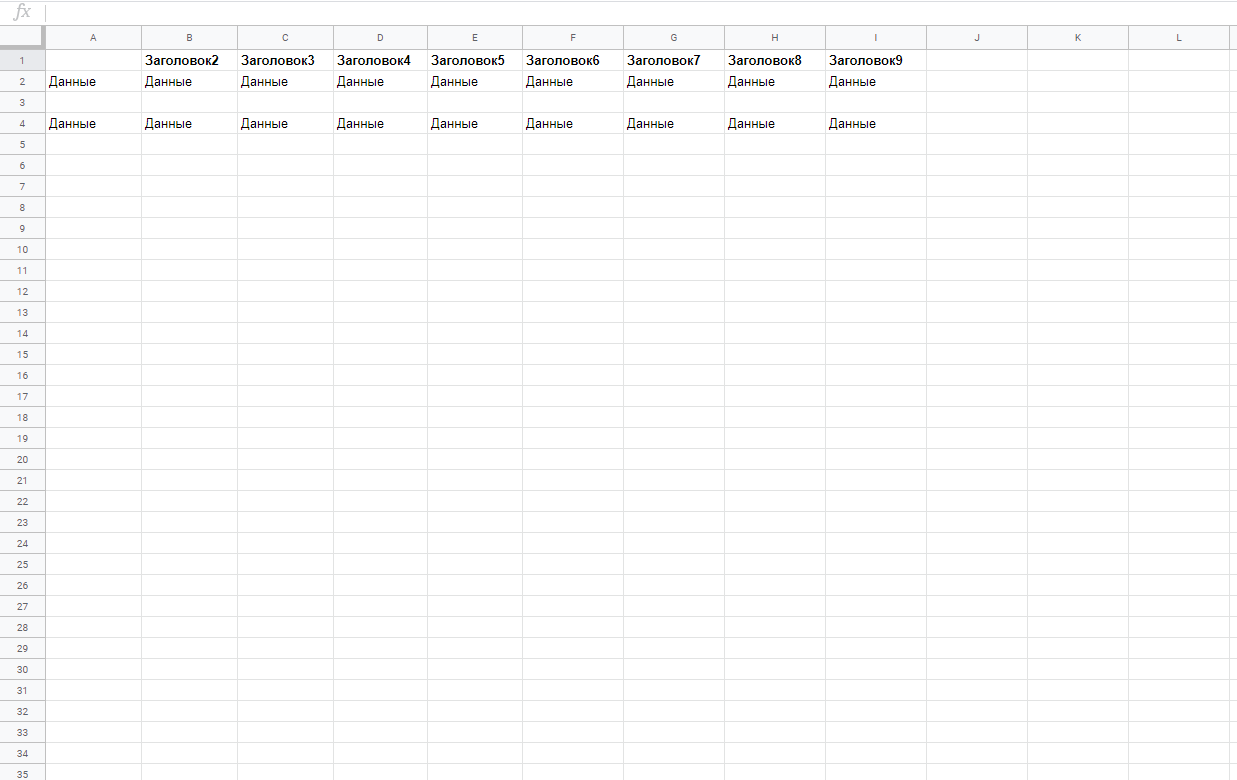Select column G header
Image resolution: width=1237 pixels, height=780 pixels.
(674, 38)
